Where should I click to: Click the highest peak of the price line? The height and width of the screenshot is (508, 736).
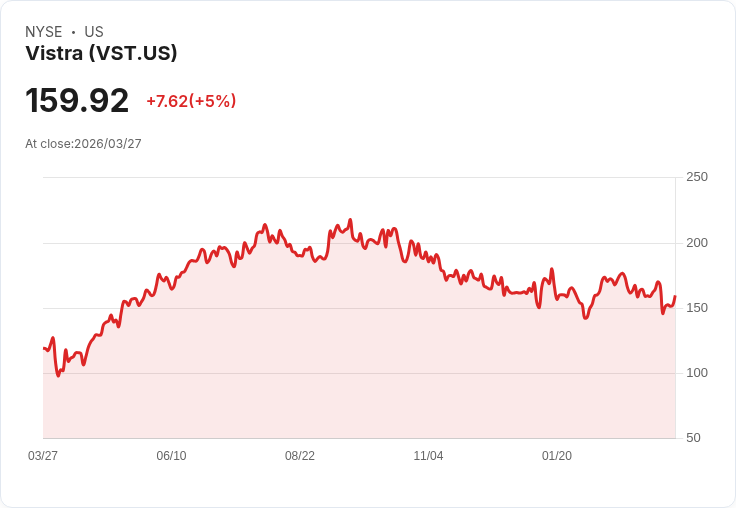[350, 220]
